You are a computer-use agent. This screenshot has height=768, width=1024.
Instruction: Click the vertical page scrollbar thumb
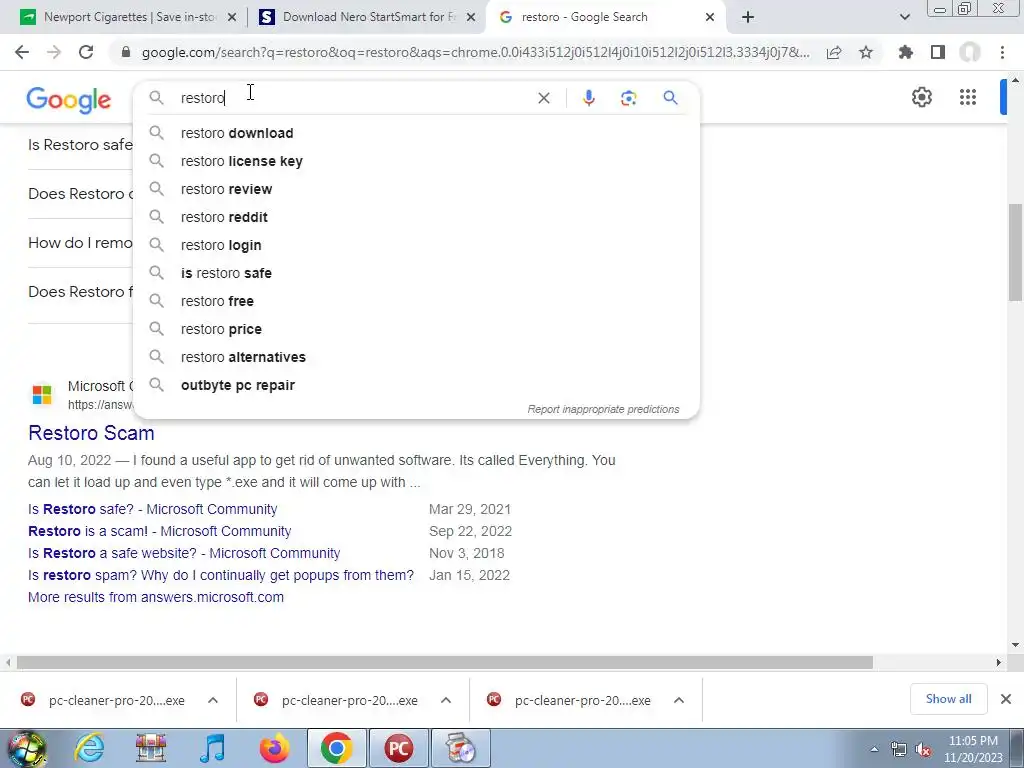(x=1015, y=252)
